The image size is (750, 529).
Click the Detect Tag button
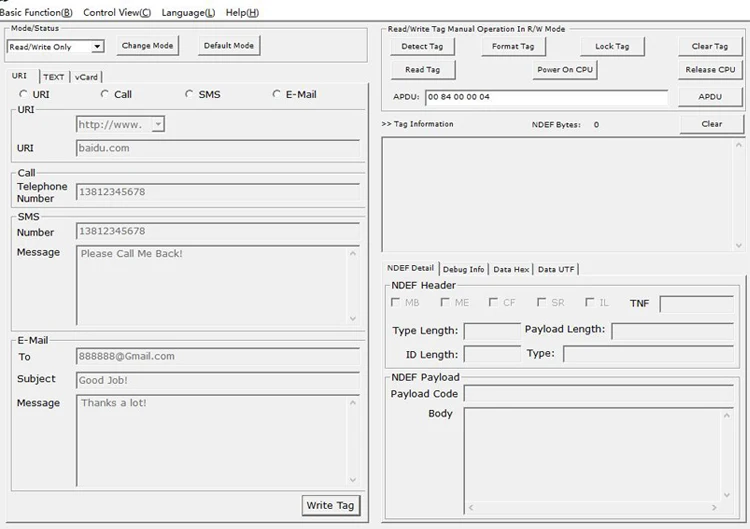421,46
